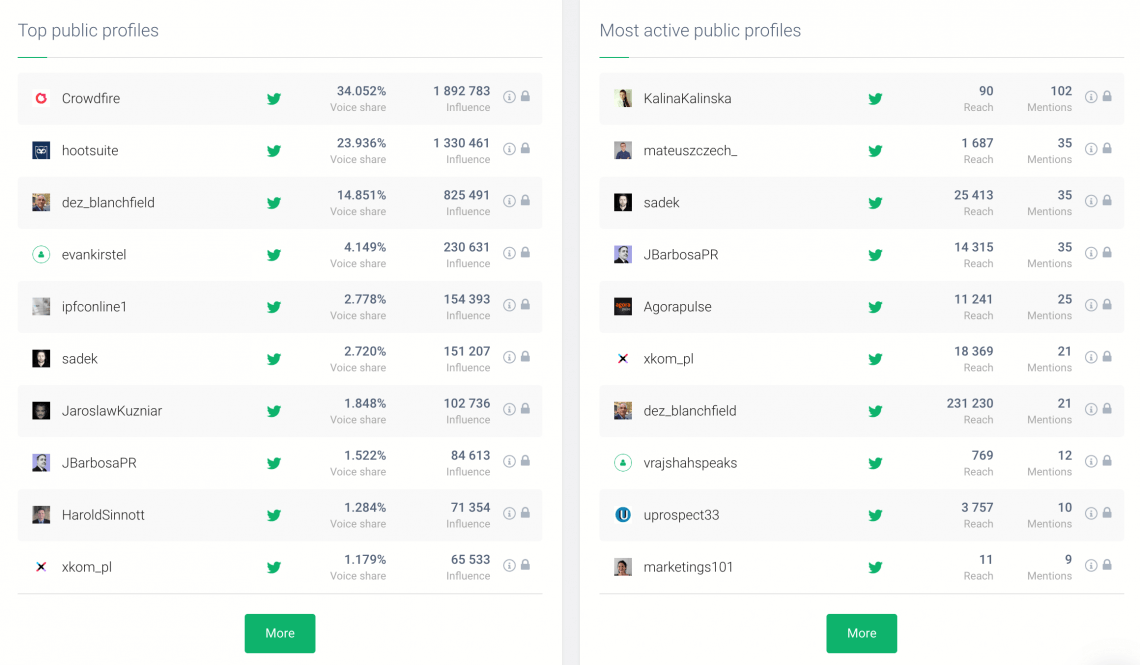Viewport: 1140px width, 665px height.
Task: Click Twitter icon in the uprospect33 row
Action: tap(875, 515)
